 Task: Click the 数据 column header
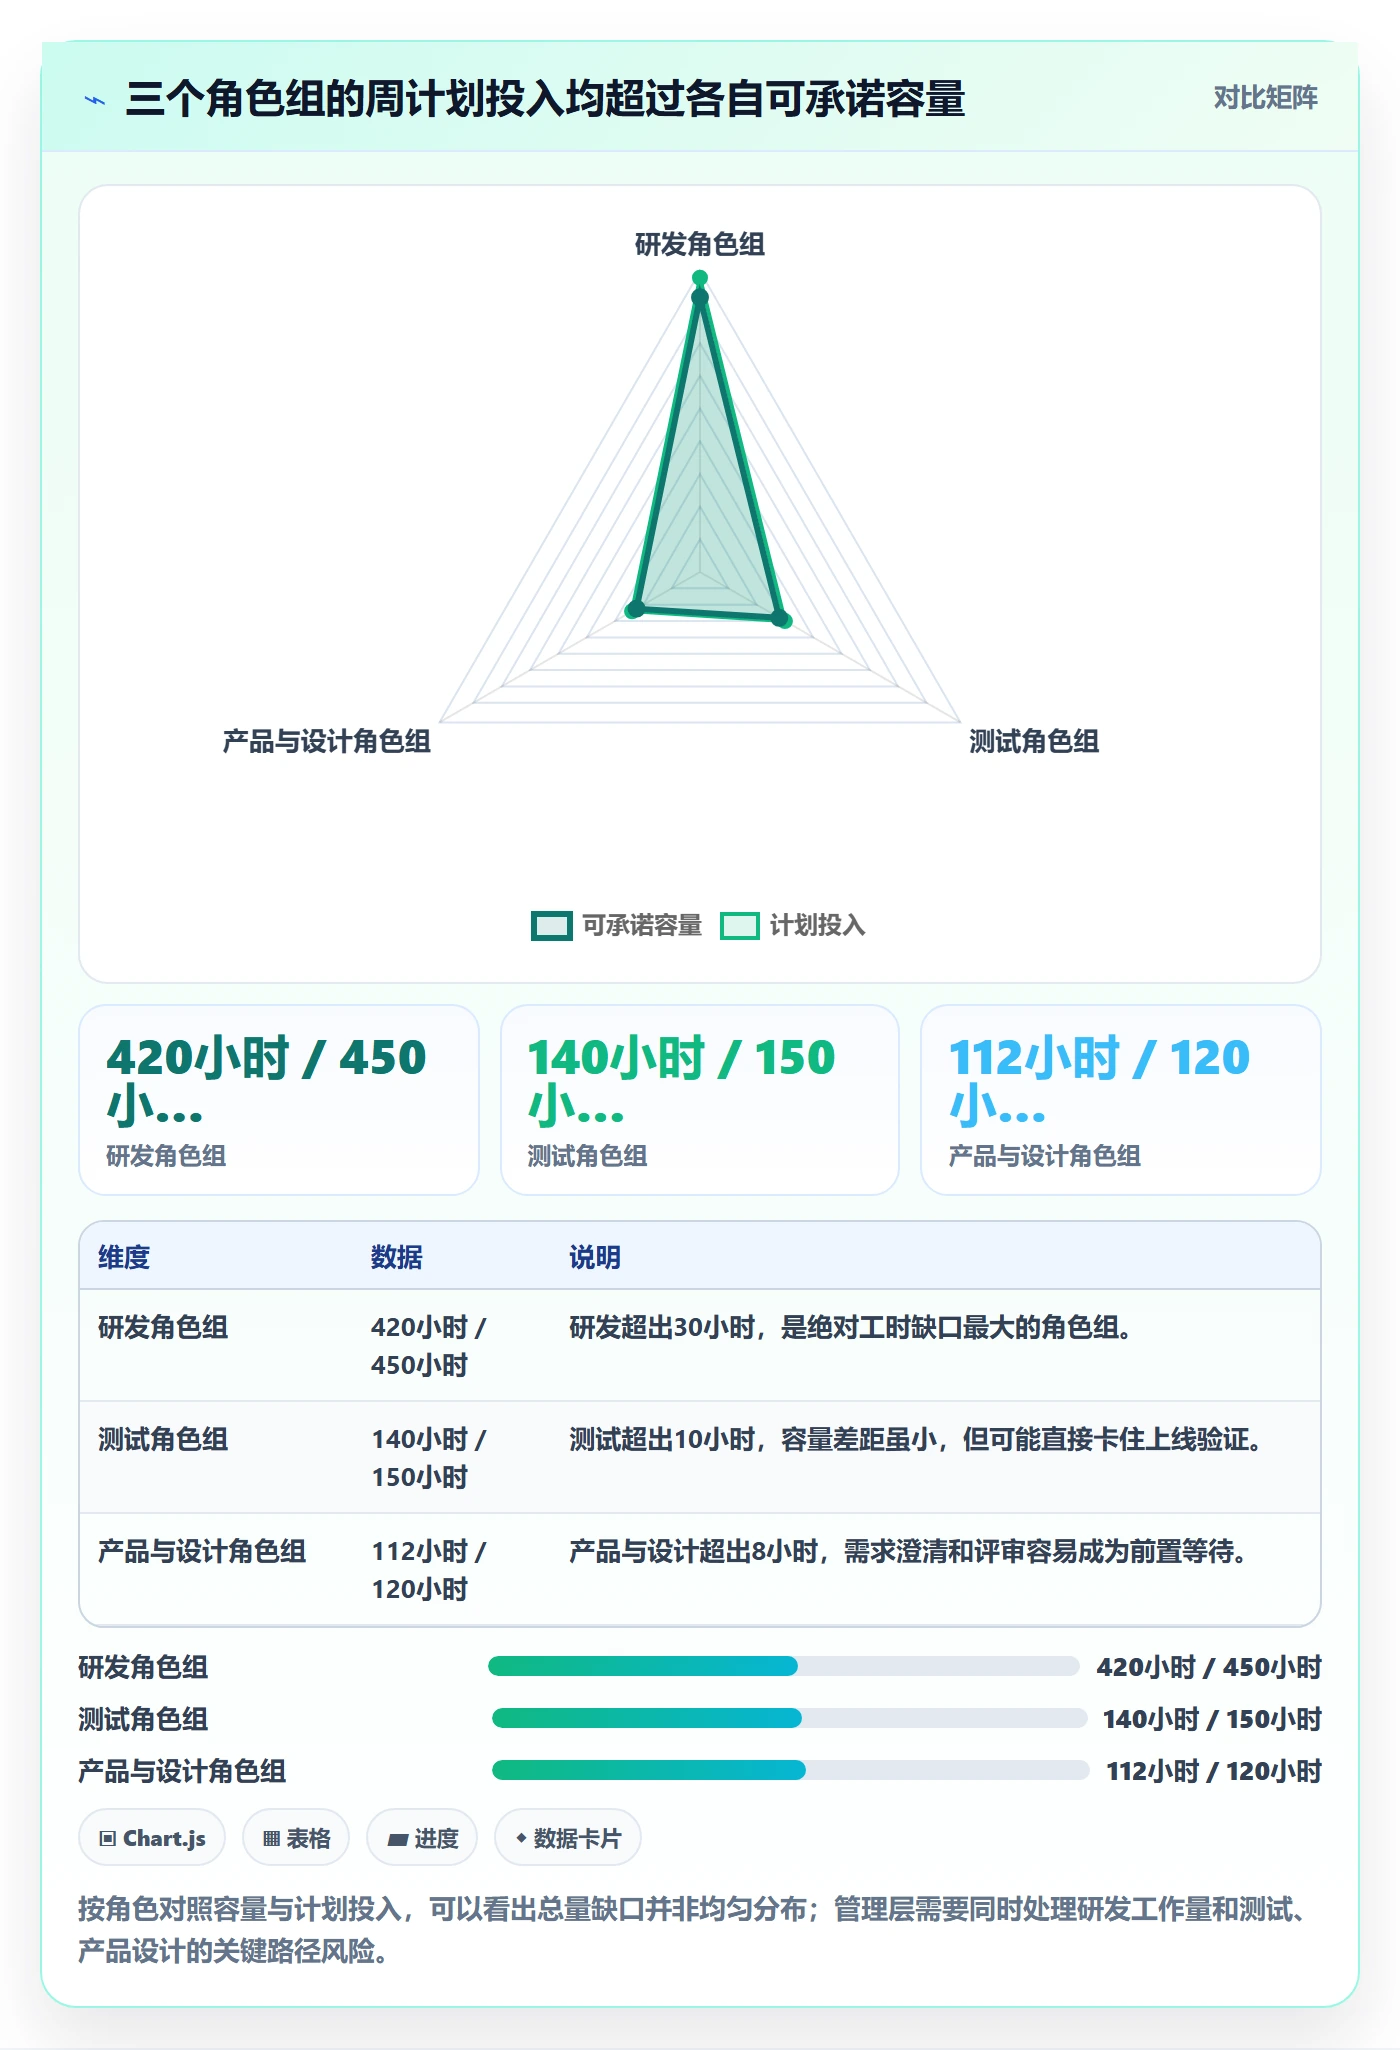pos(397,1257)
